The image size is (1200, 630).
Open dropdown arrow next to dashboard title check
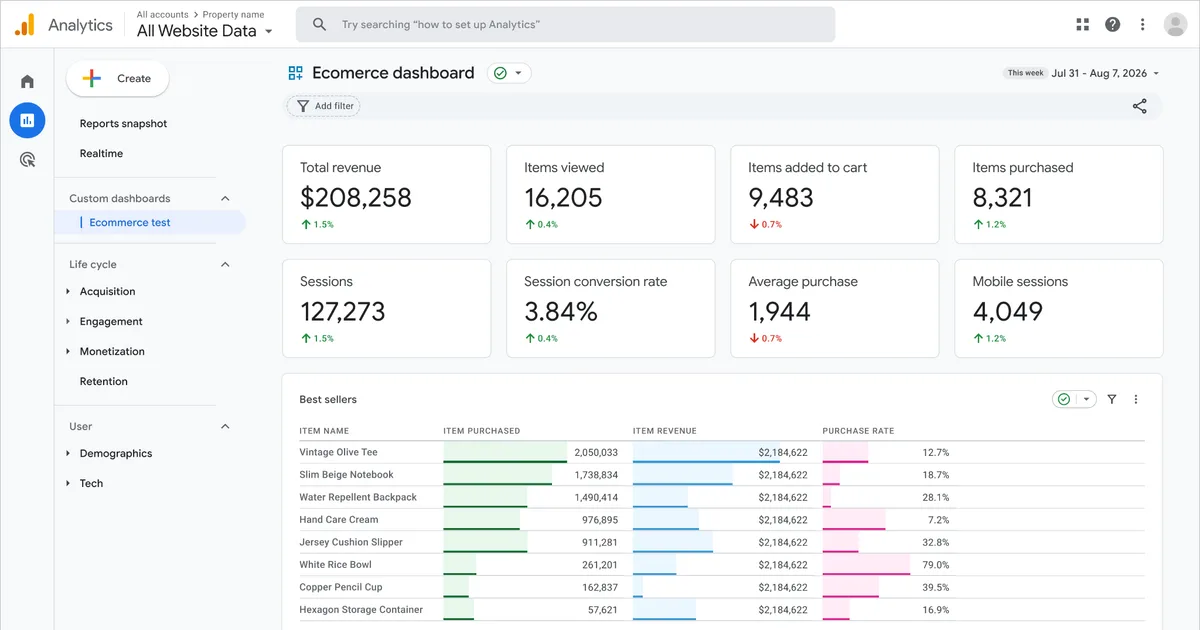[518, 73]
